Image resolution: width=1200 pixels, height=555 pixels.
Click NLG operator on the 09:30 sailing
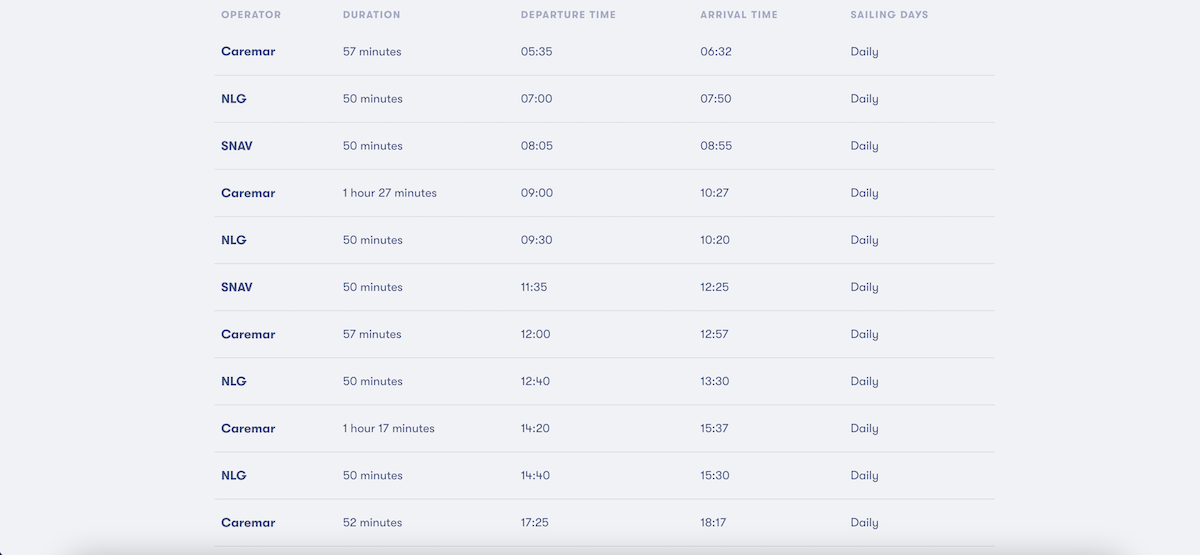click(234, 240)
